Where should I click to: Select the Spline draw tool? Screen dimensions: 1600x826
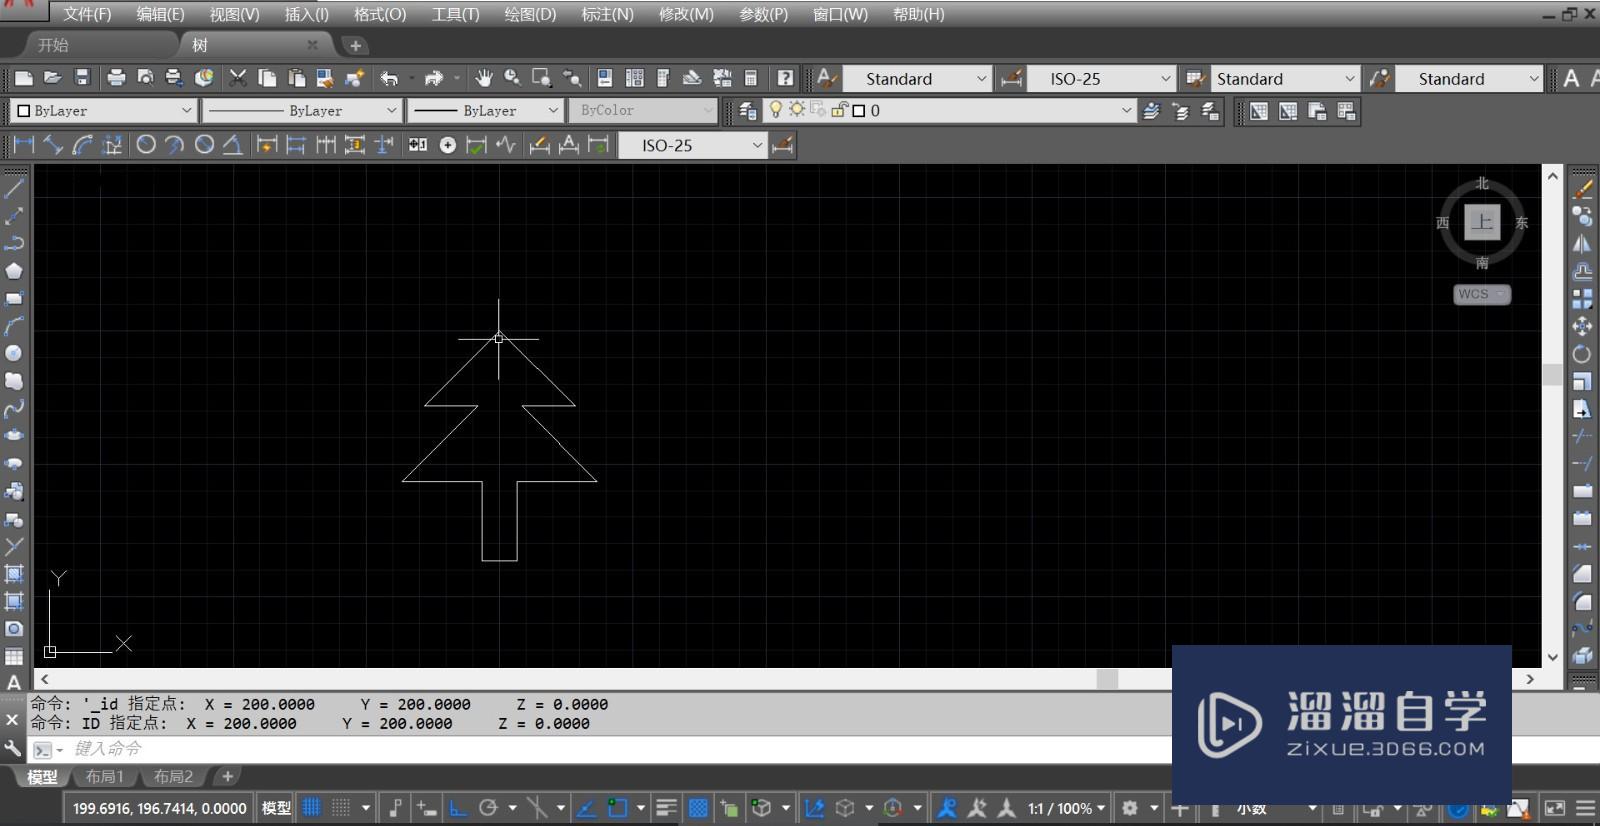point(14,409)
